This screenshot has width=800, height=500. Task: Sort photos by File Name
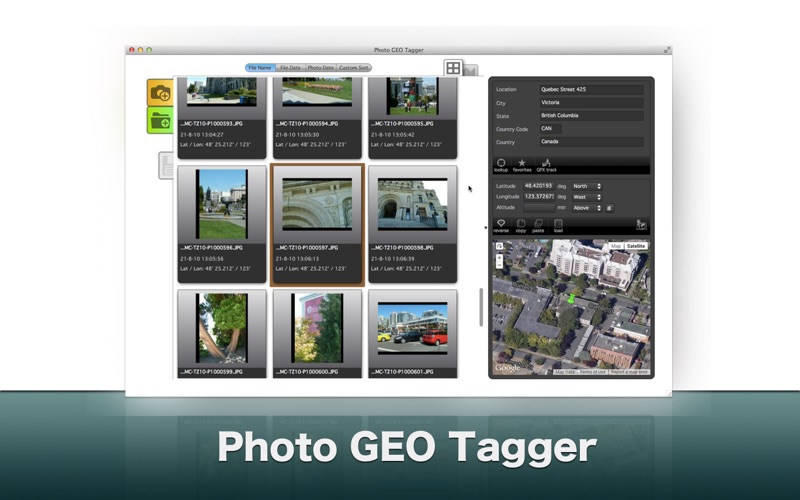260,68
